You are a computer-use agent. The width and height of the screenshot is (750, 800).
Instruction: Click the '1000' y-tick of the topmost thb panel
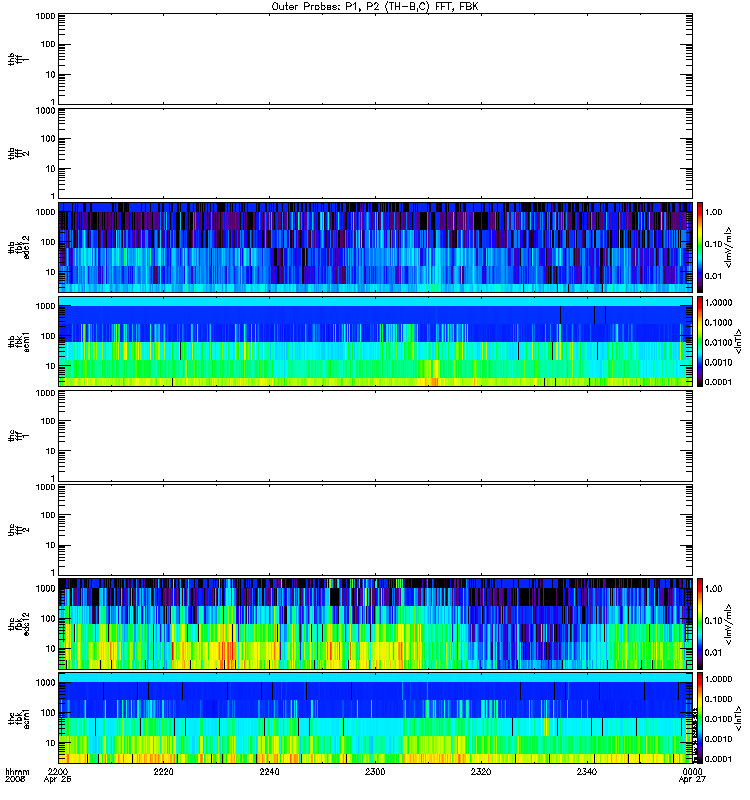pyautogui.click(x=45, y=16)
